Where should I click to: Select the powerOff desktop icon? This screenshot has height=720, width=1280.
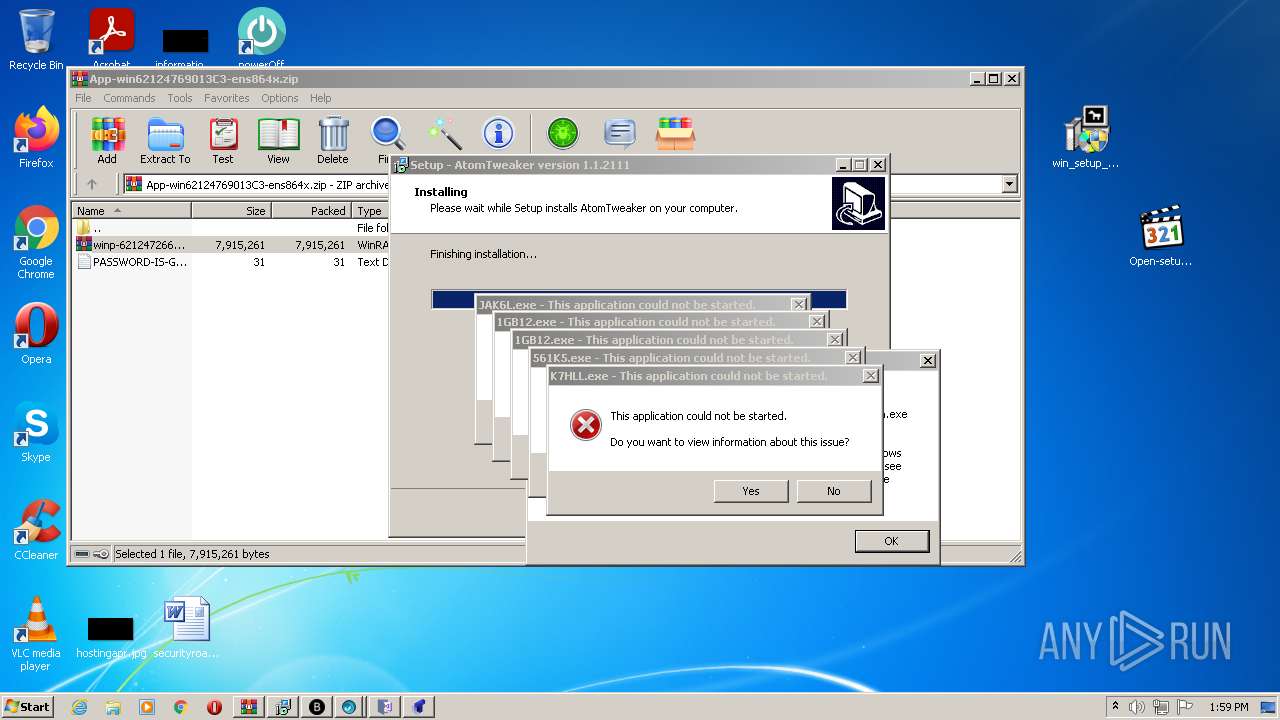pyautogui.click(x=261, y=40)
